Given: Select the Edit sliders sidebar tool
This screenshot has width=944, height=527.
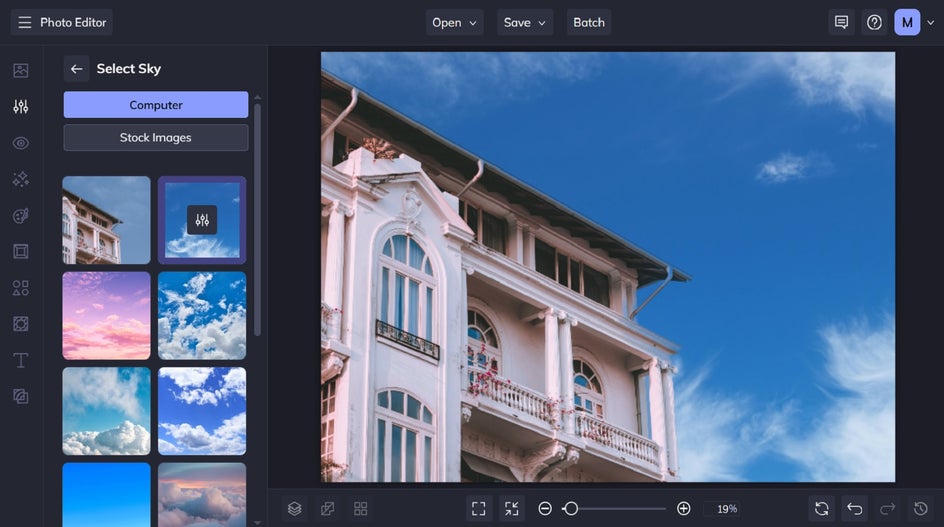Looking at the screenshot, I should (20, 107).
